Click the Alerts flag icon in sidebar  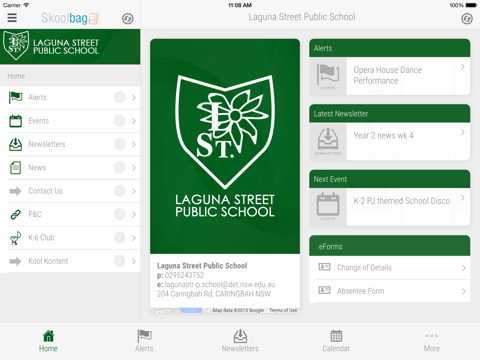[15, 97]
